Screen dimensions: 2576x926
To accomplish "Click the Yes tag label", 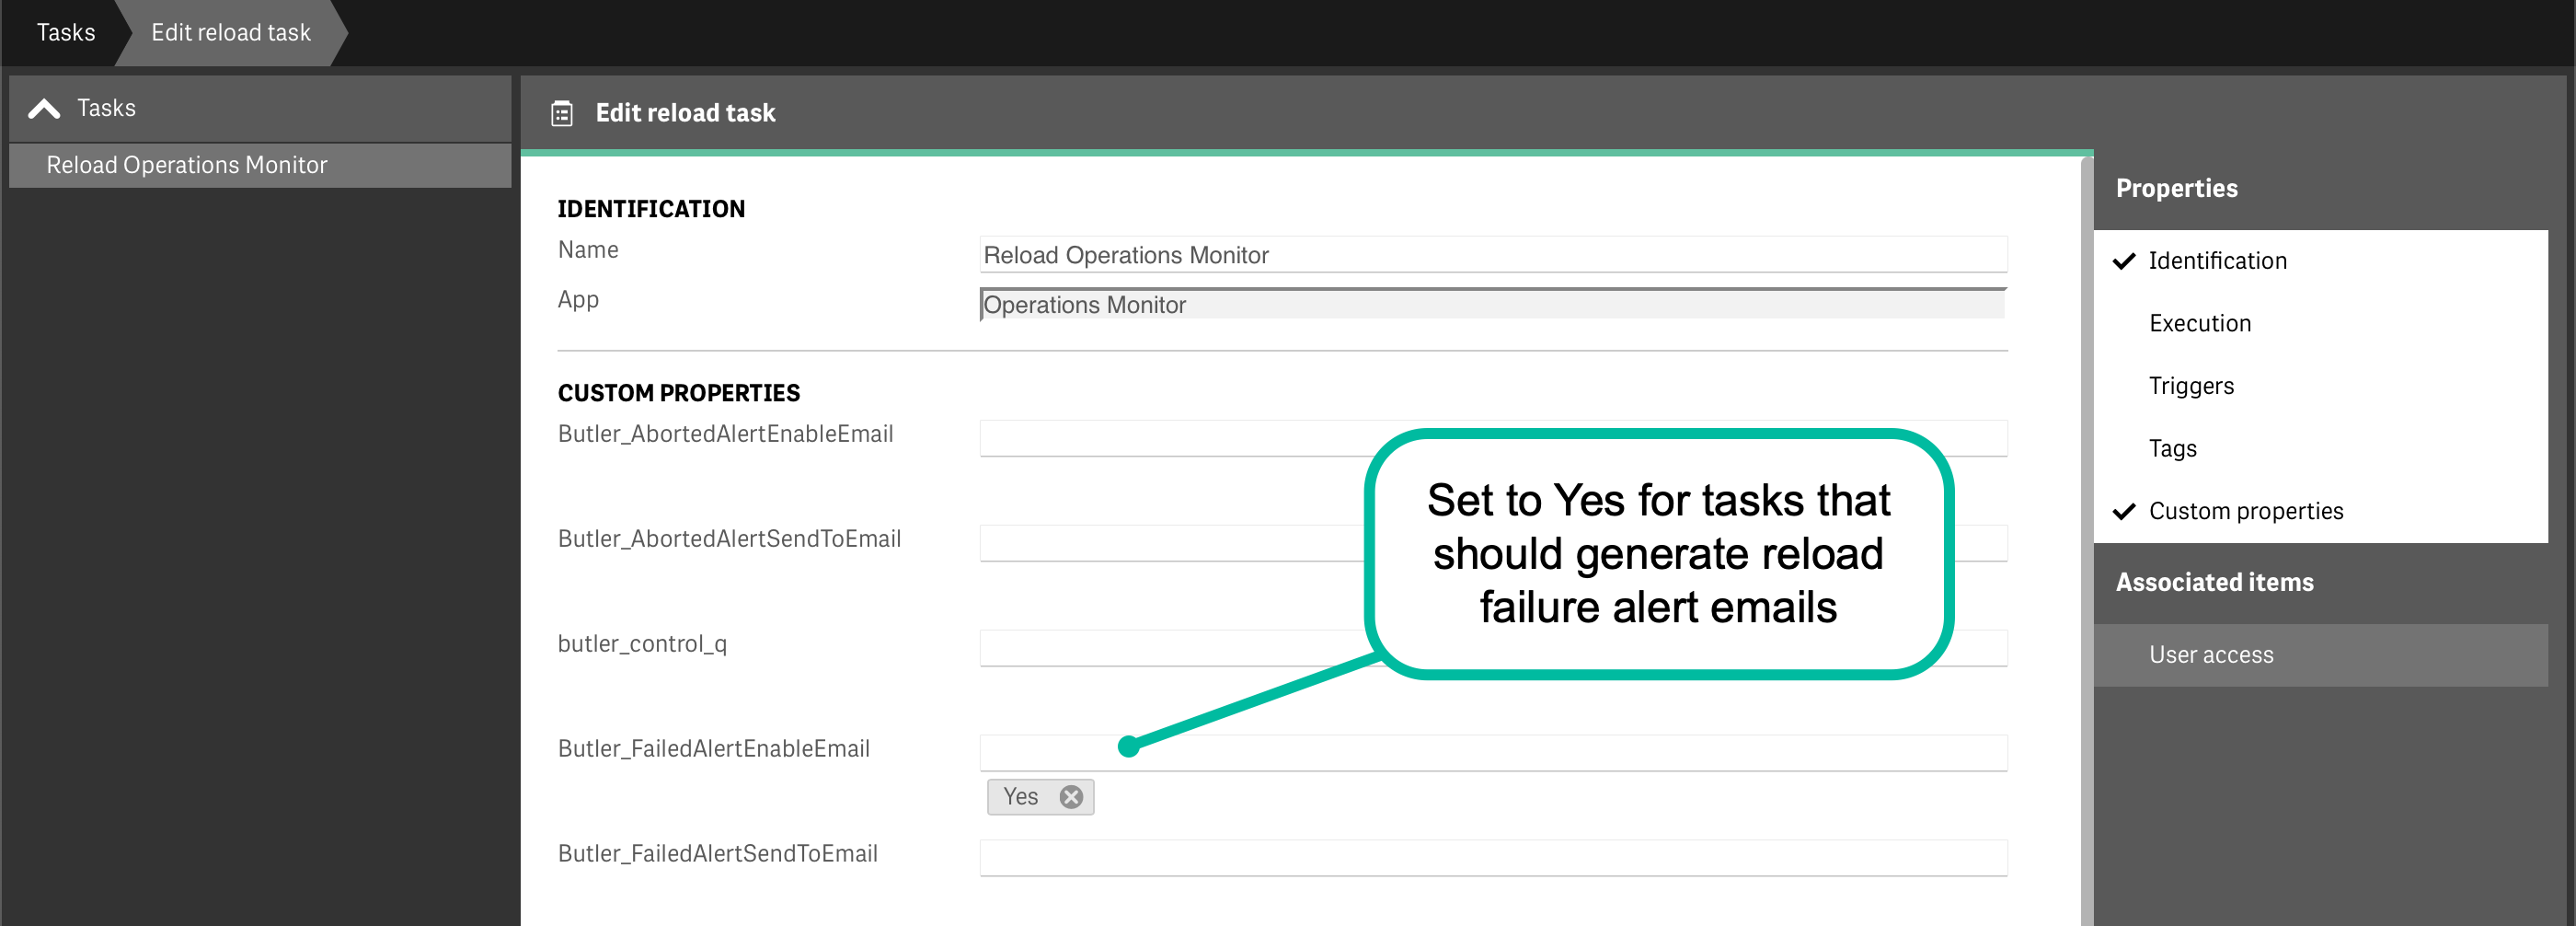I will 1020,797.
